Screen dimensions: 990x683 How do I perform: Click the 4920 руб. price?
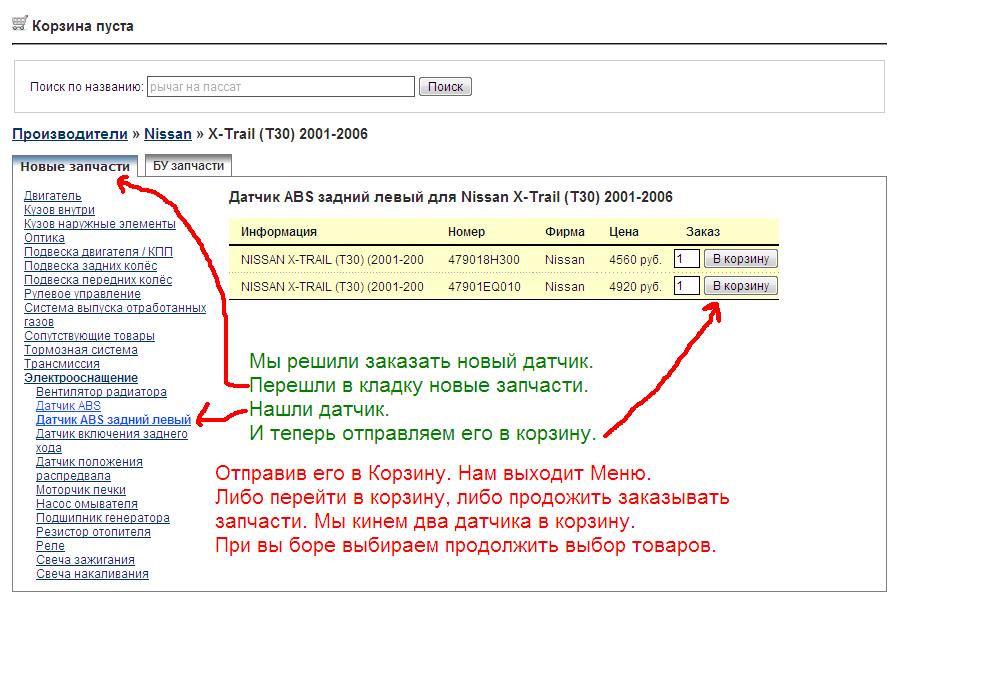coord(635,287)
